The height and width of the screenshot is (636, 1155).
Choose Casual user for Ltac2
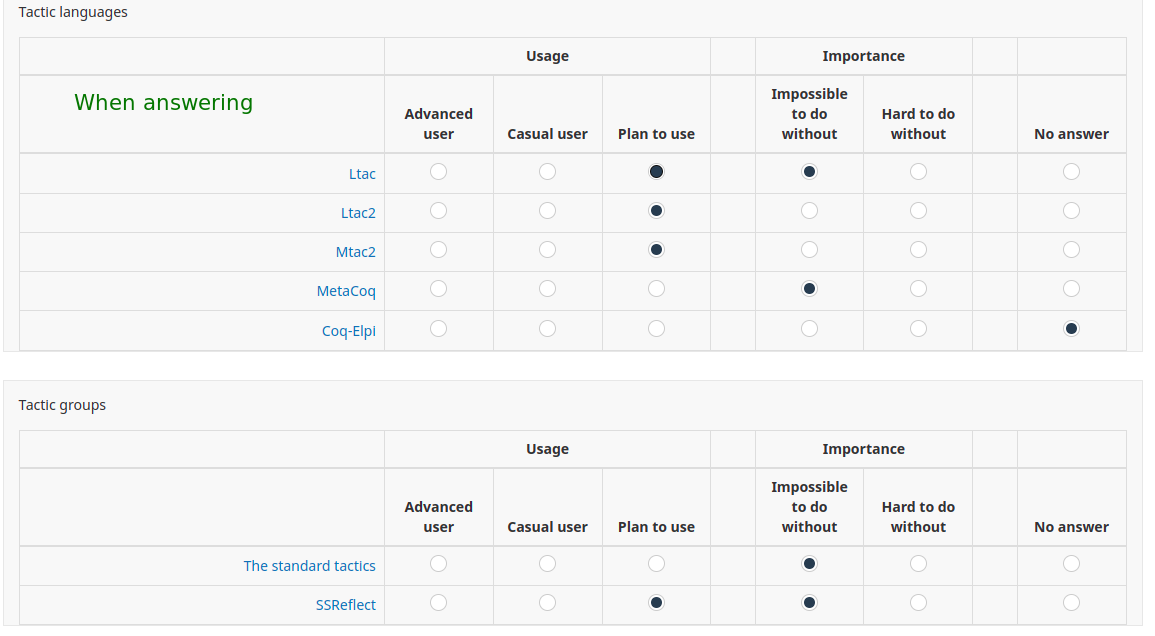coord(547,211)
